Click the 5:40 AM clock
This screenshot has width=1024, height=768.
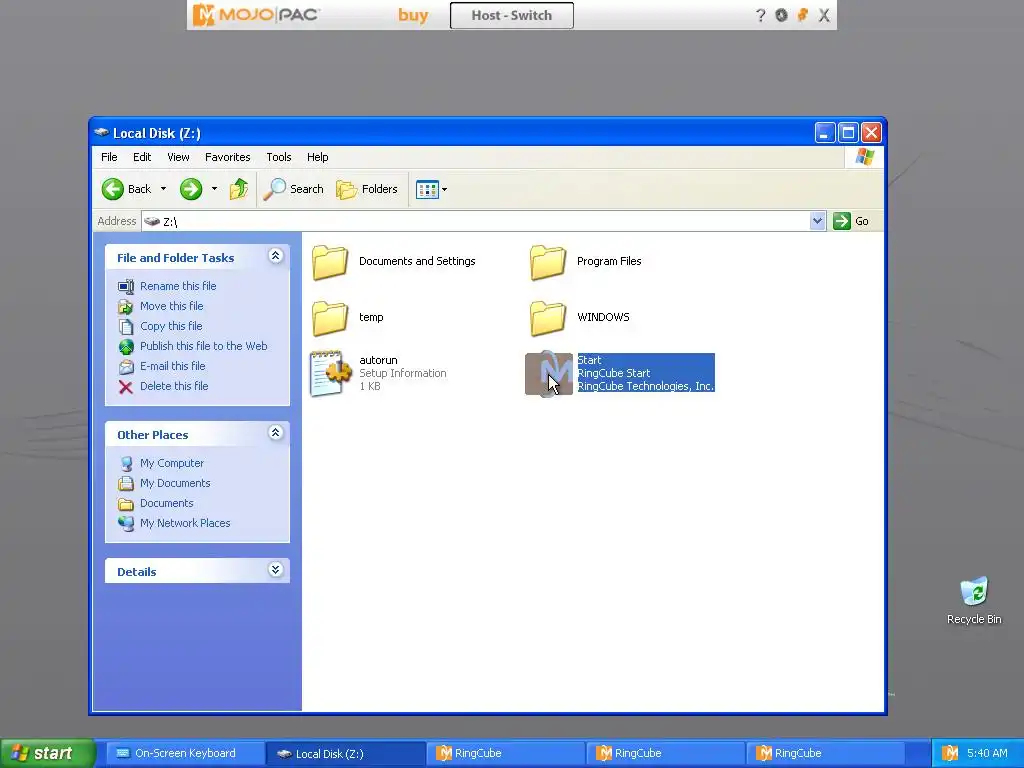pyautogui.click(x=987, y=753)
